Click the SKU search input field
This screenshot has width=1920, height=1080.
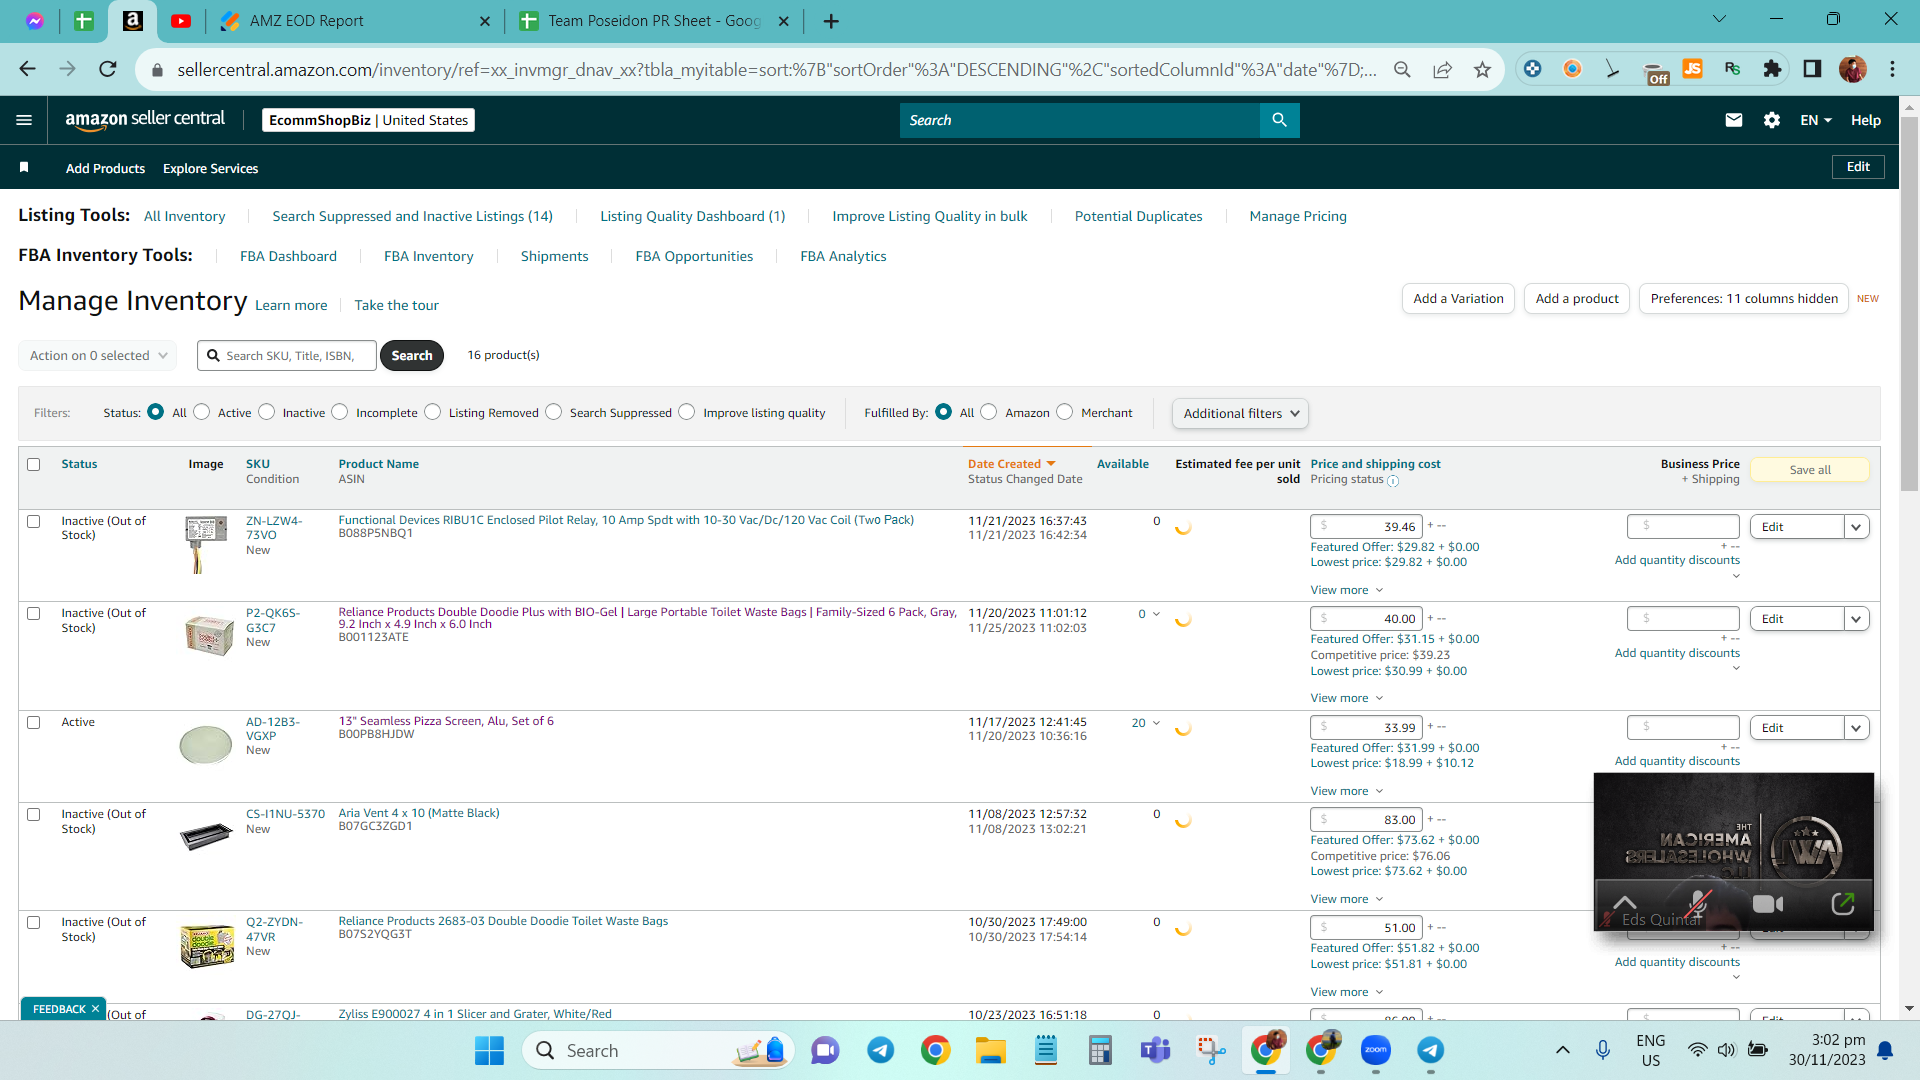[x=287, y=355]
